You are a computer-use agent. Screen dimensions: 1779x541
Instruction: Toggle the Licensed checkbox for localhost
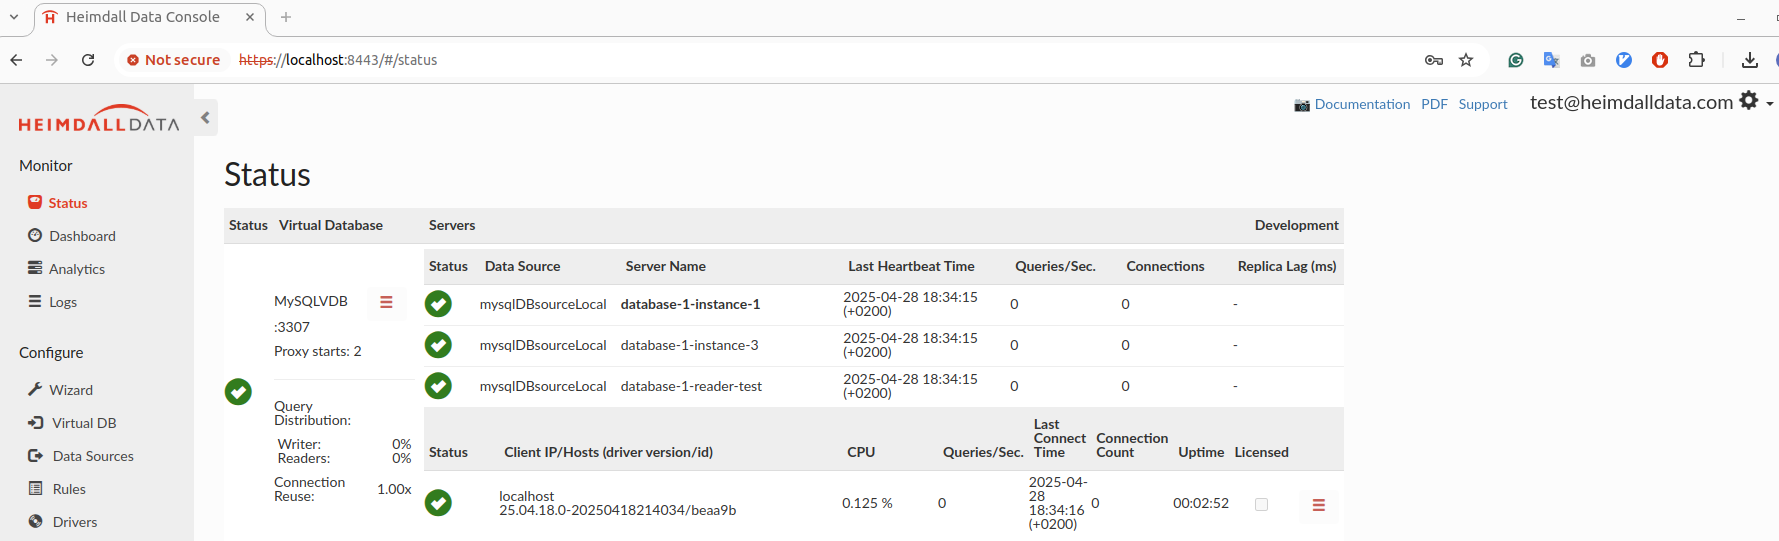(x=1261, y=504)
